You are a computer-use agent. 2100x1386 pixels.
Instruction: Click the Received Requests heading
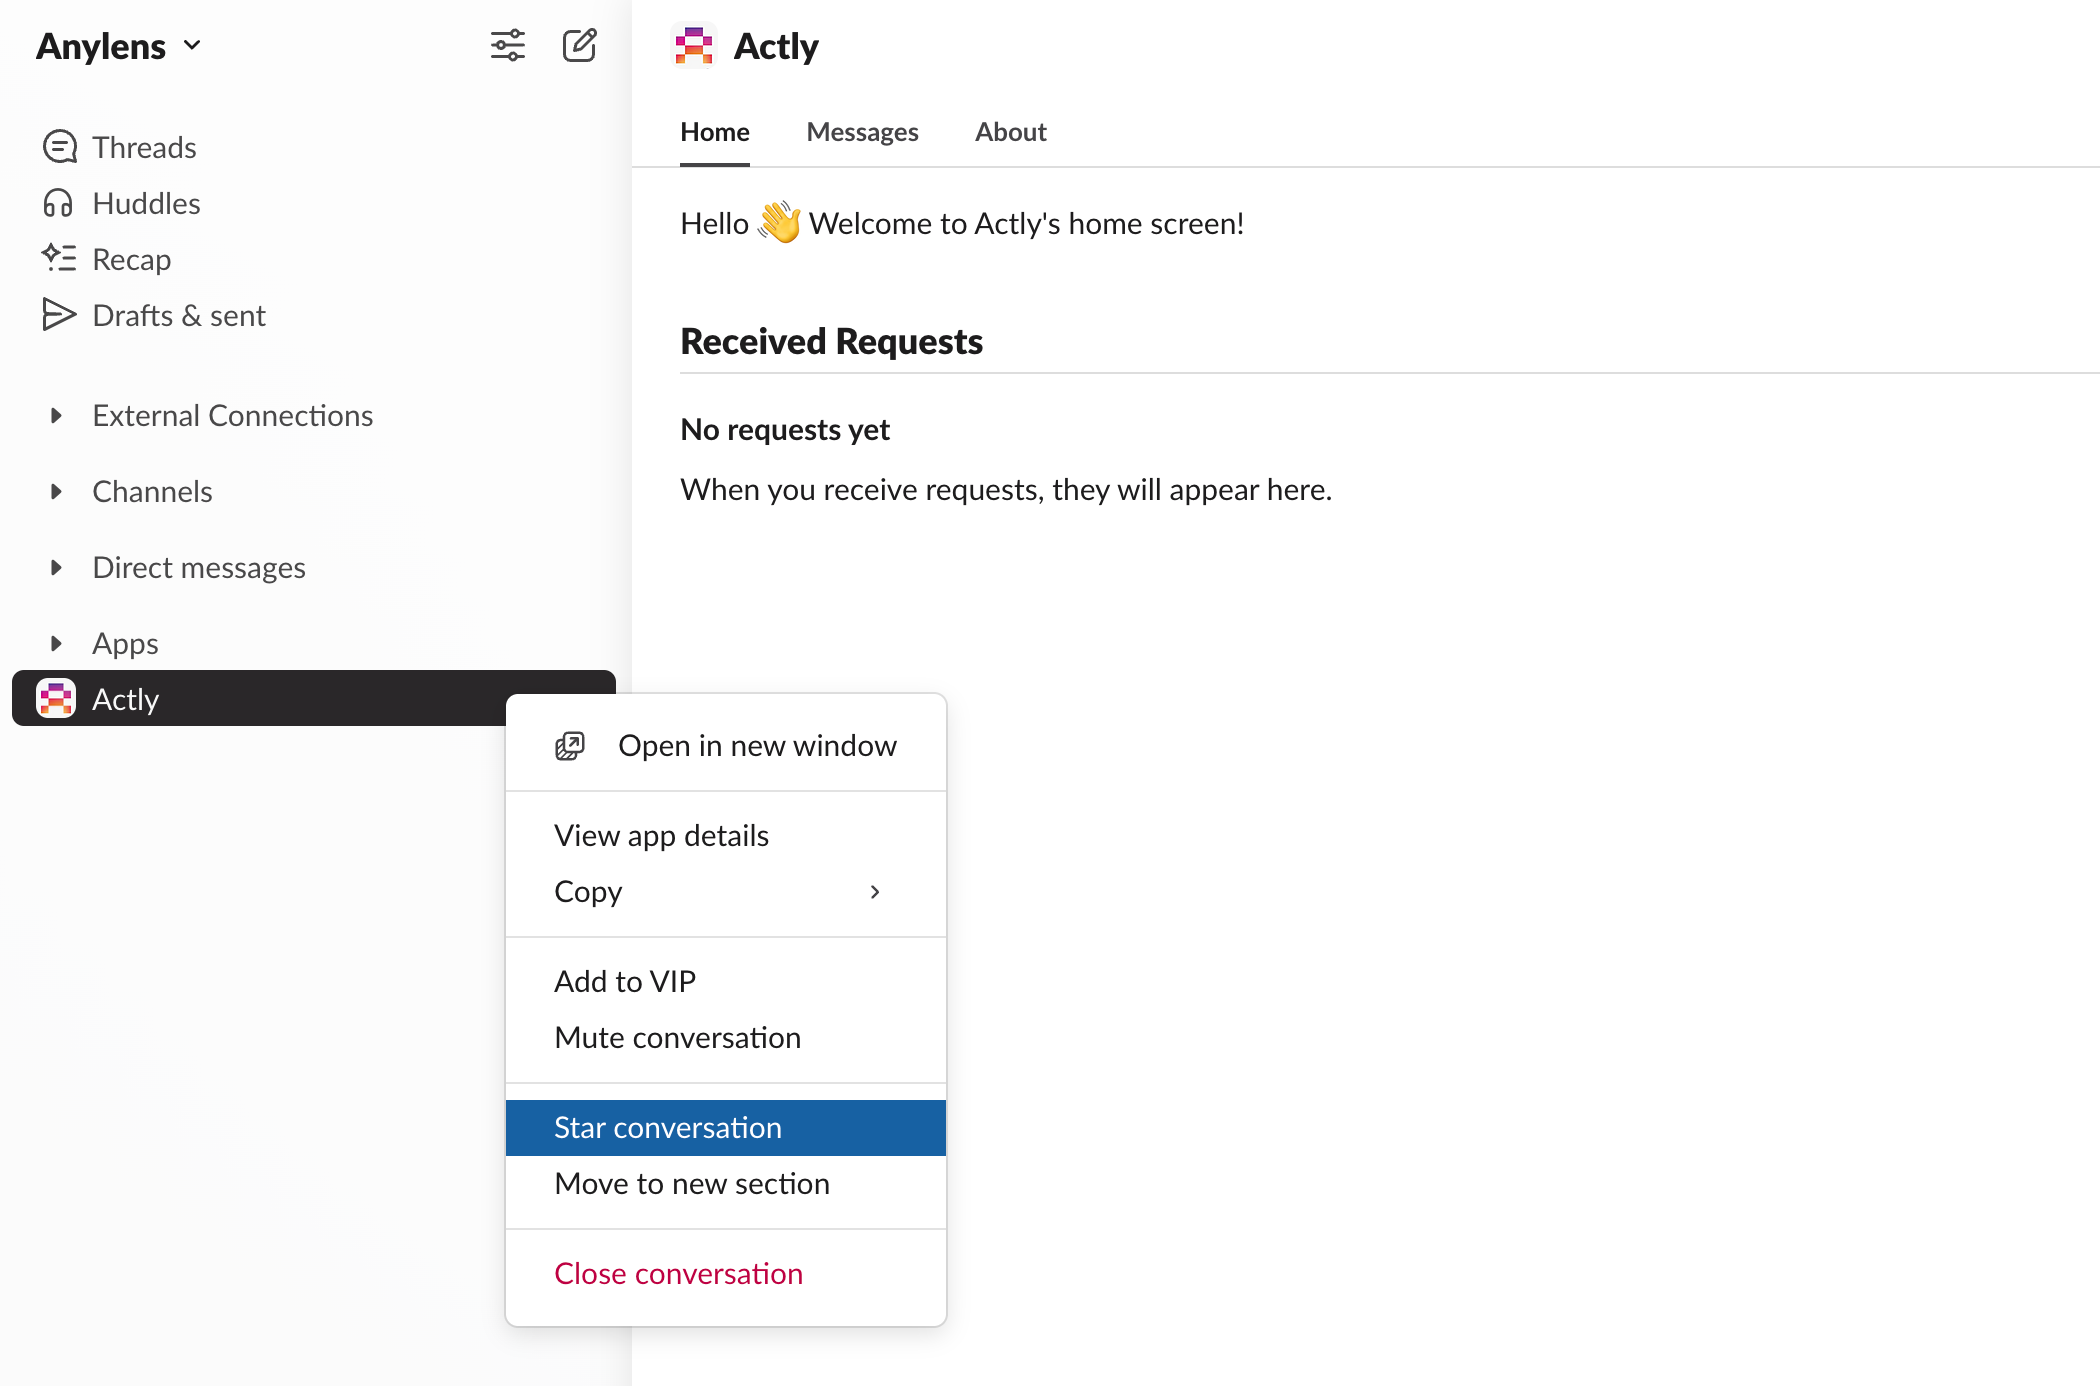pos(832,341)
